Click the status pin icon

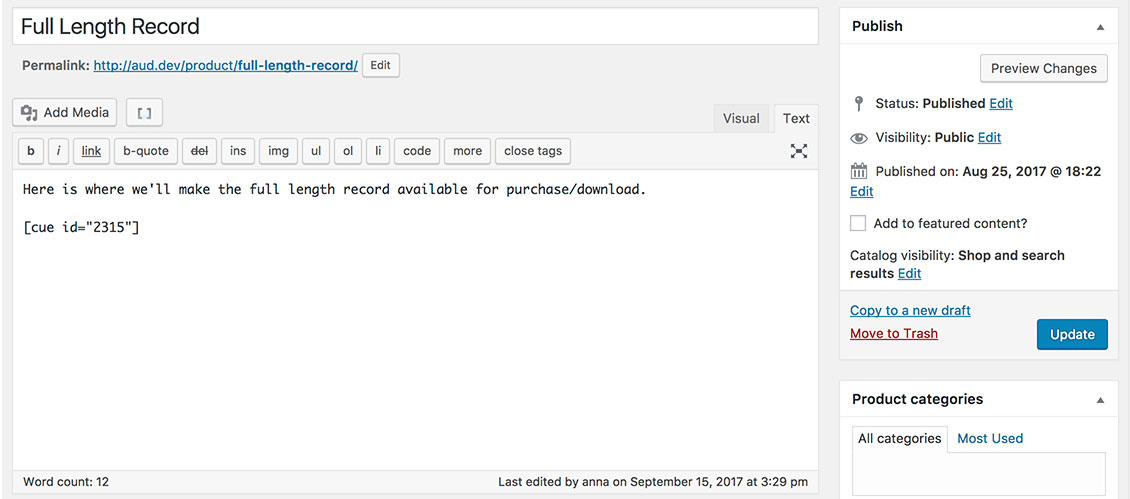click(858, 104)
